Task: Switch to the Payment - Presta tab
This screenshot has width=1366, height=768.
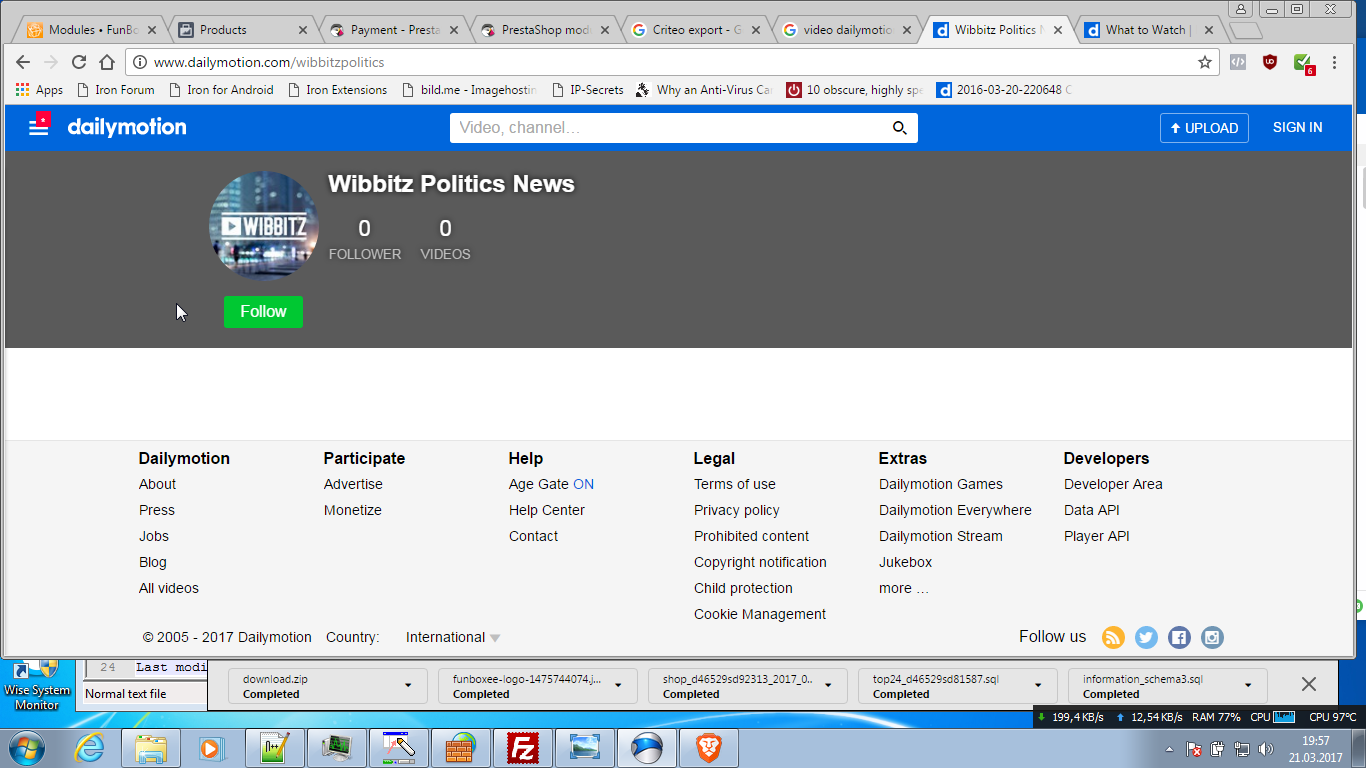Action: click(393, 30)
